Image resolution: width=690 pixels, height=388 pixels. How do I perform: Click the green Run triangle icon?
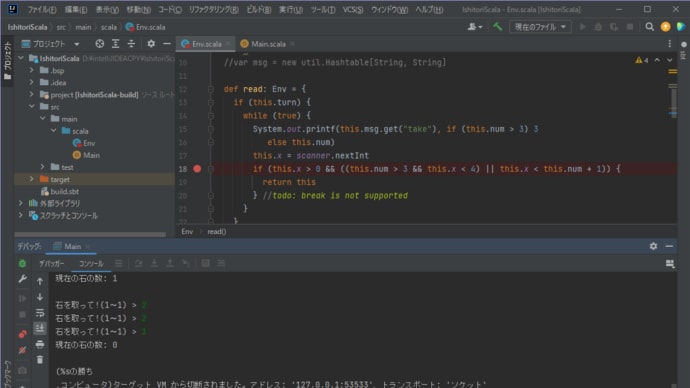583,27
